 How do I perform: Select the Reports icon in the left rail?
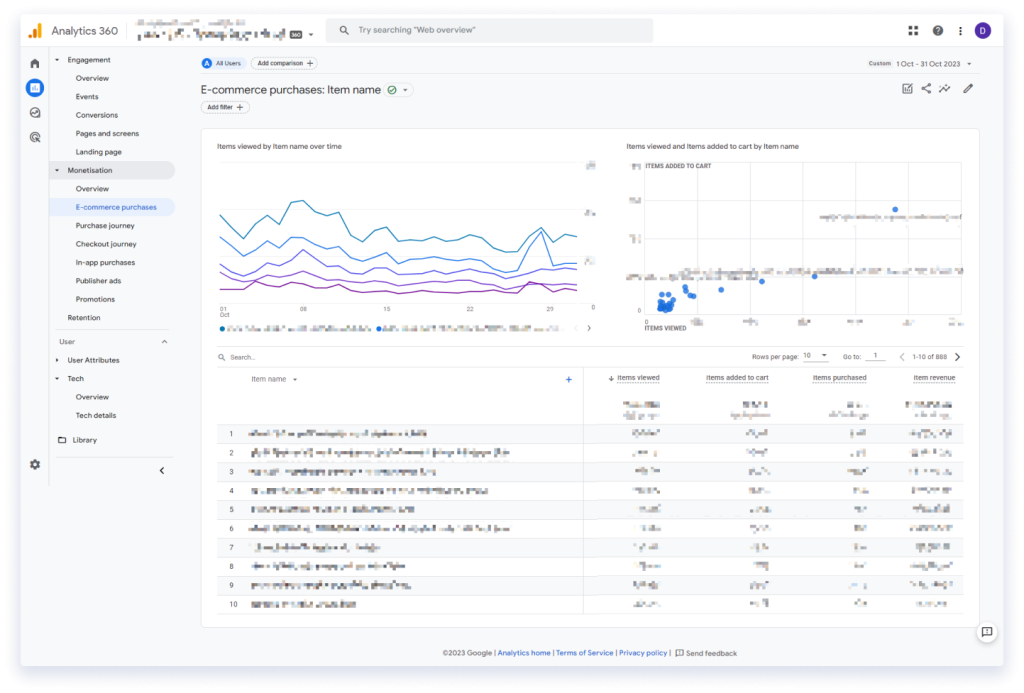click(x=34, y=88)
